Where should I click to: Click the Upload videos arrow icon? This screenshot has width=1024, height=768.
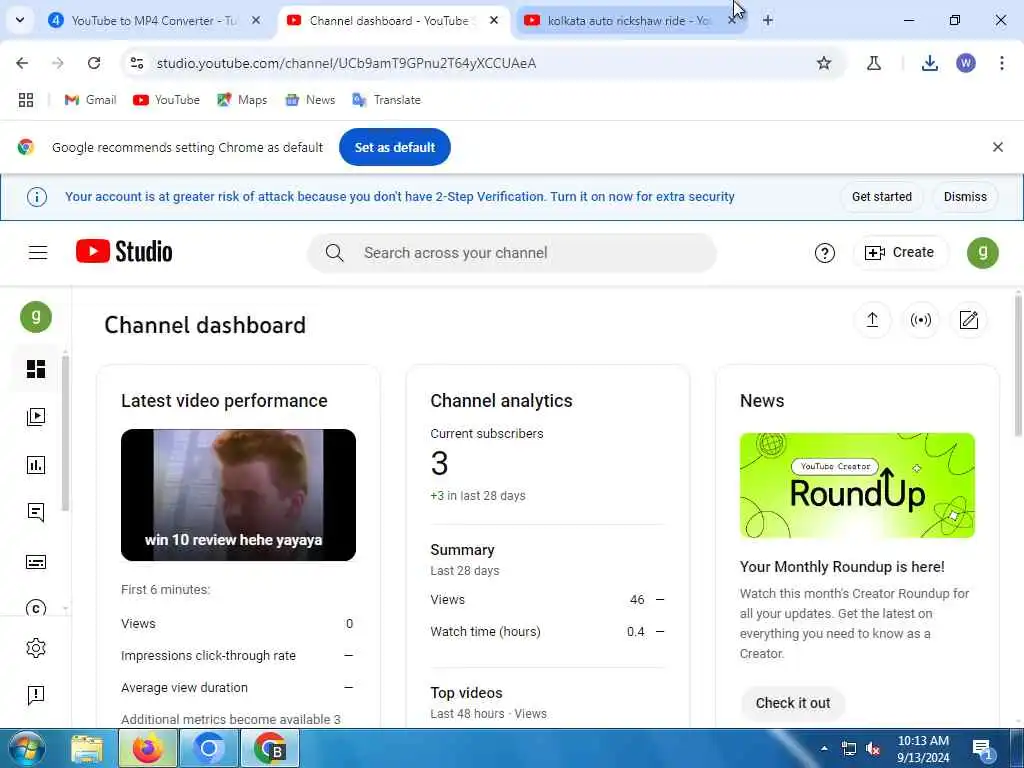(872, 320)
